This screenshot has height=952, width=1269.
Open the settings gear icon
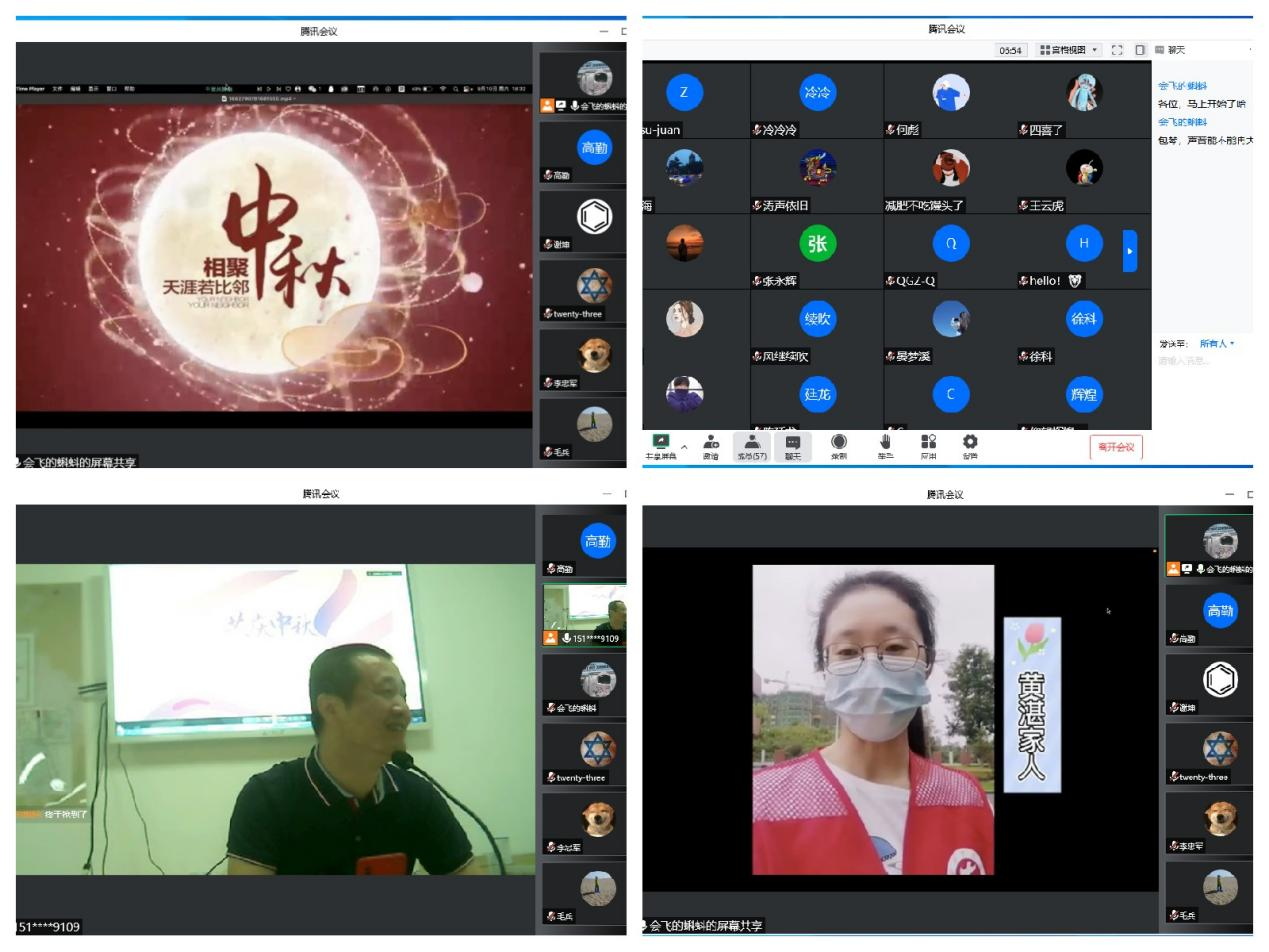(x=970, y=445)
